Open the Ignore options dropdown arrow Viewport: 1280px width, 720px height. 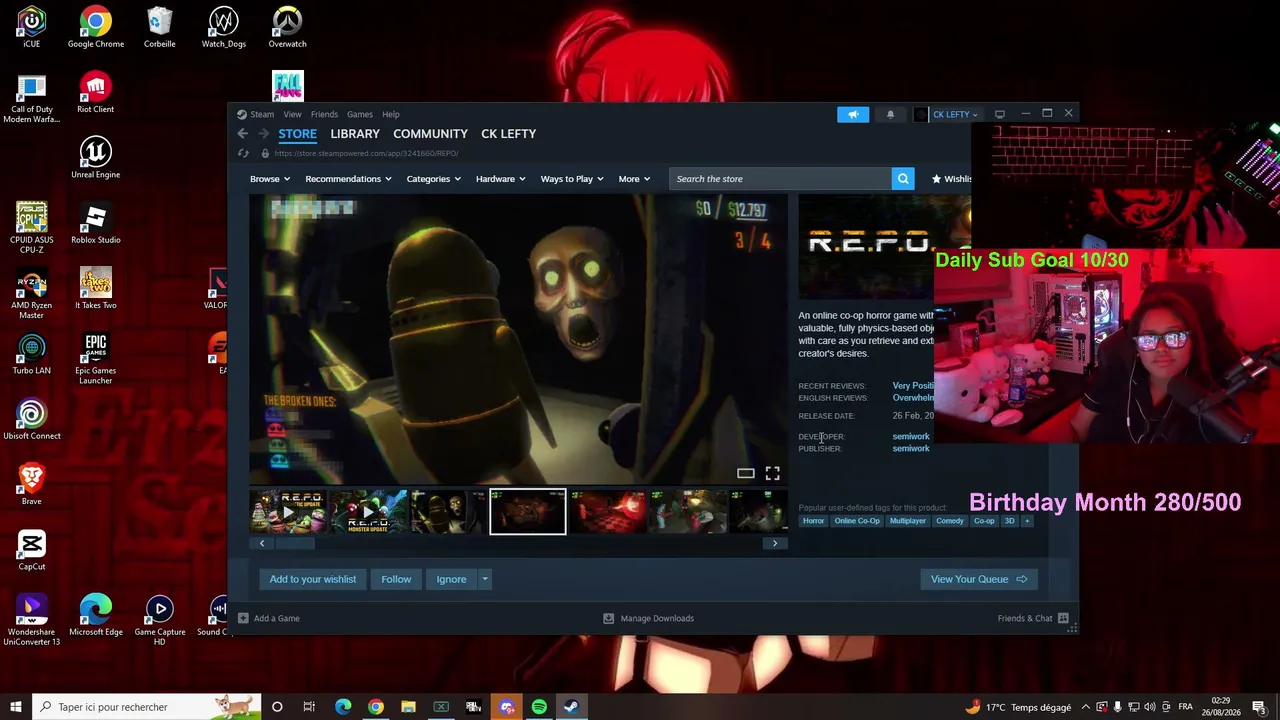click(x=485, y=579)
